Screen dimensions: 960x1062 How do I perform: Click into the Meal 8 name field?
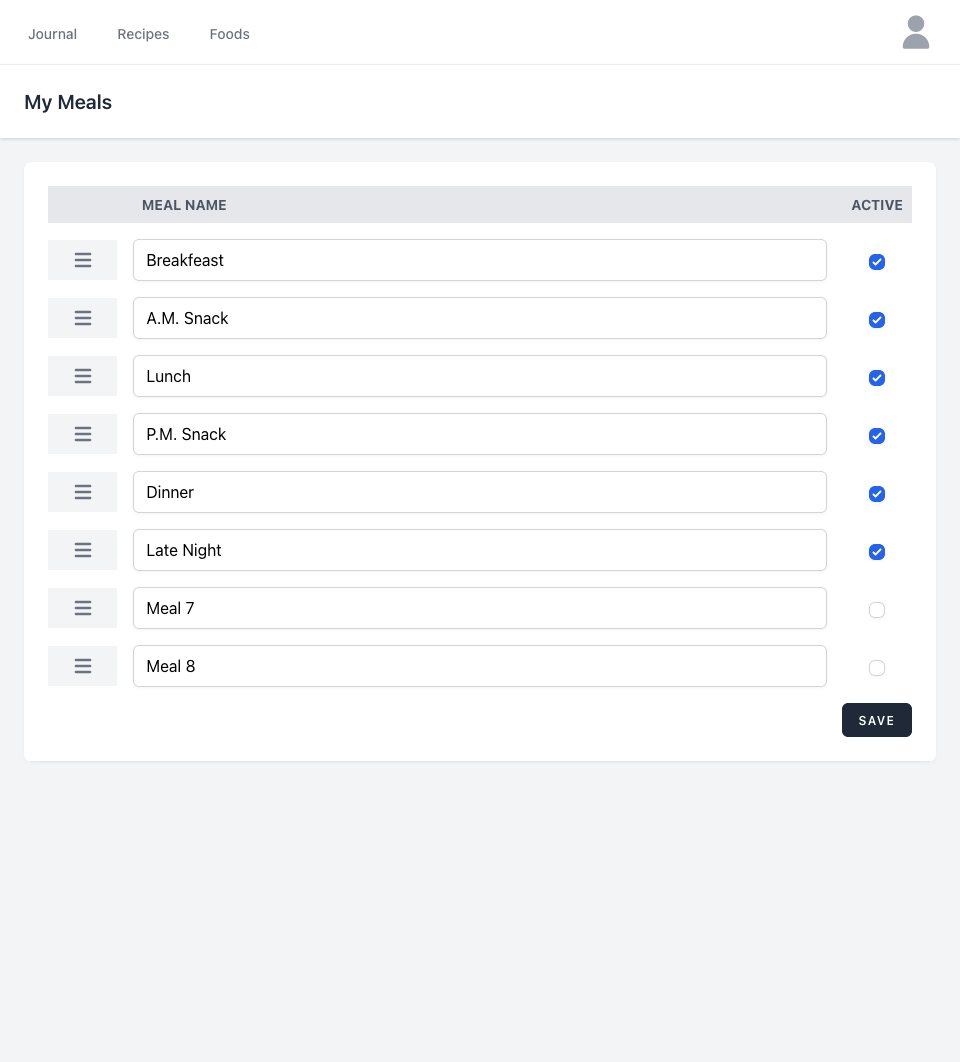pyautogui.click(x=479, y=666)
